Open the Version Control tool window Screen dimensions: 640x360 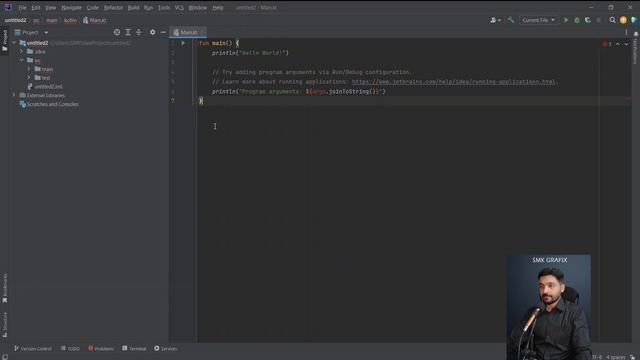pyautogui.click(x=33, y=349)
